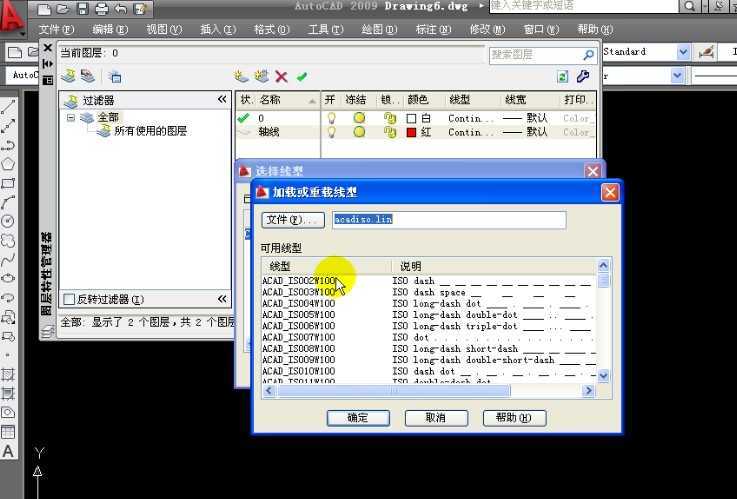Open layer Settings wrench icon
Image resolution: width=737 pixels, height=499 pixels.
[583, 76]
